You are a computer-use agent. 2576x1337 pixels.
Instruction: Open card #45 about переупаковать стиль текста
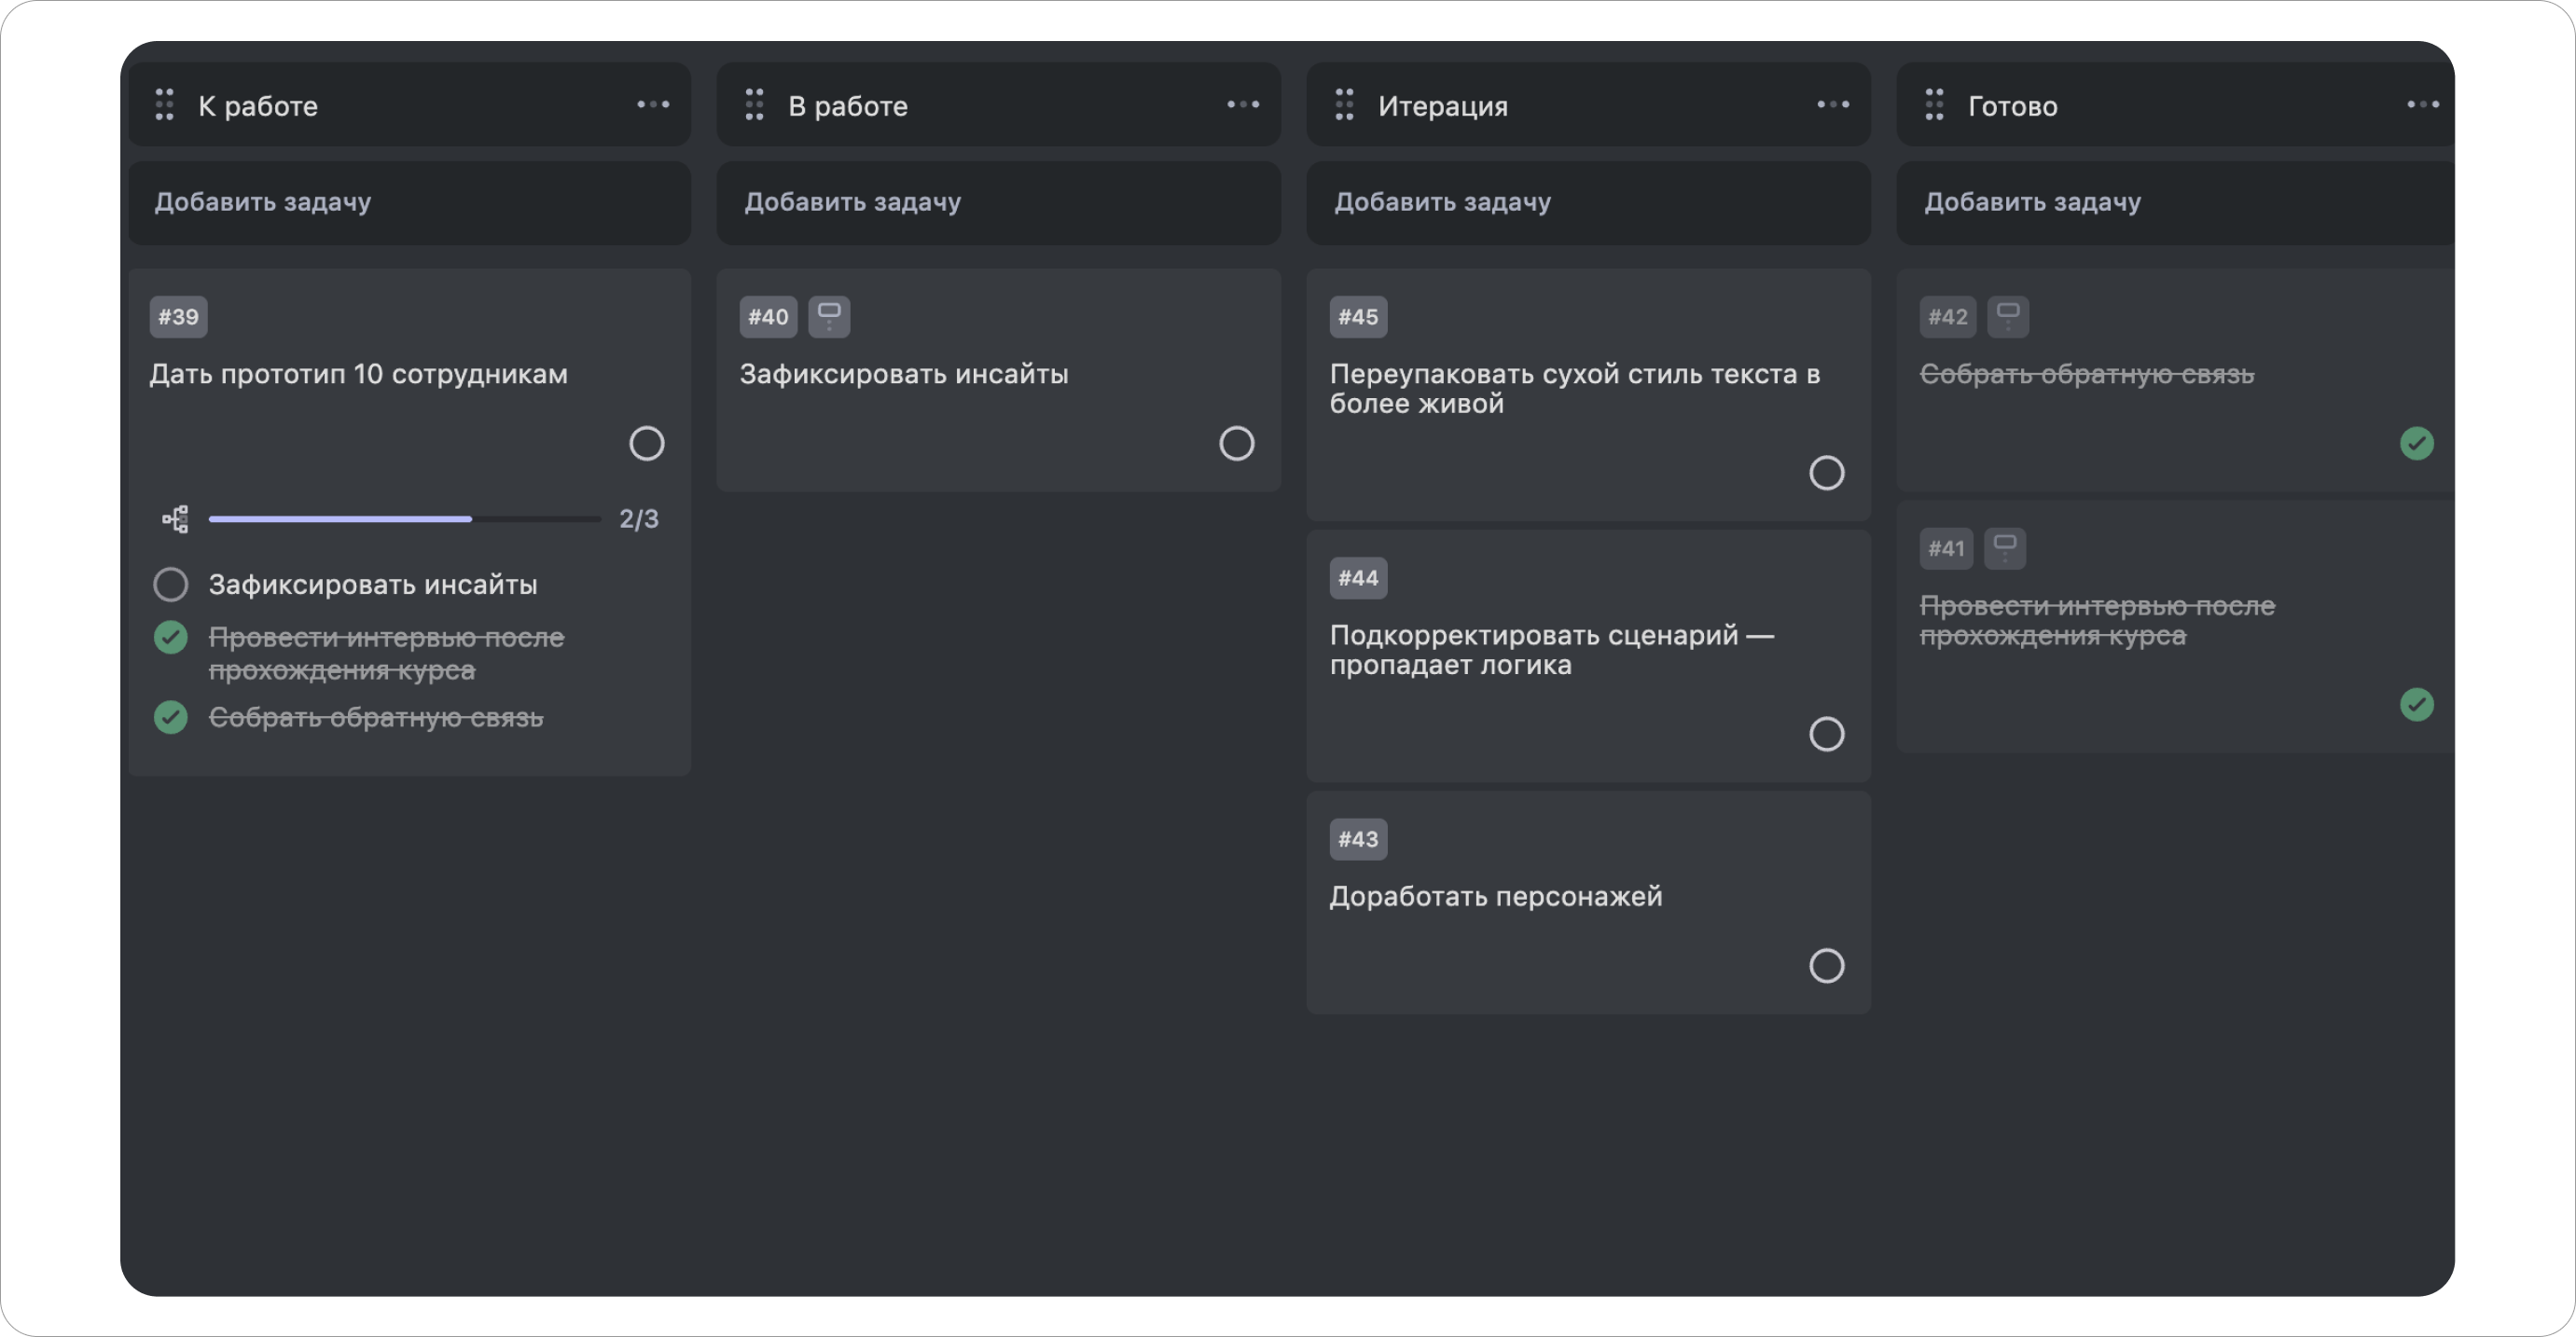pos(1574,388)
